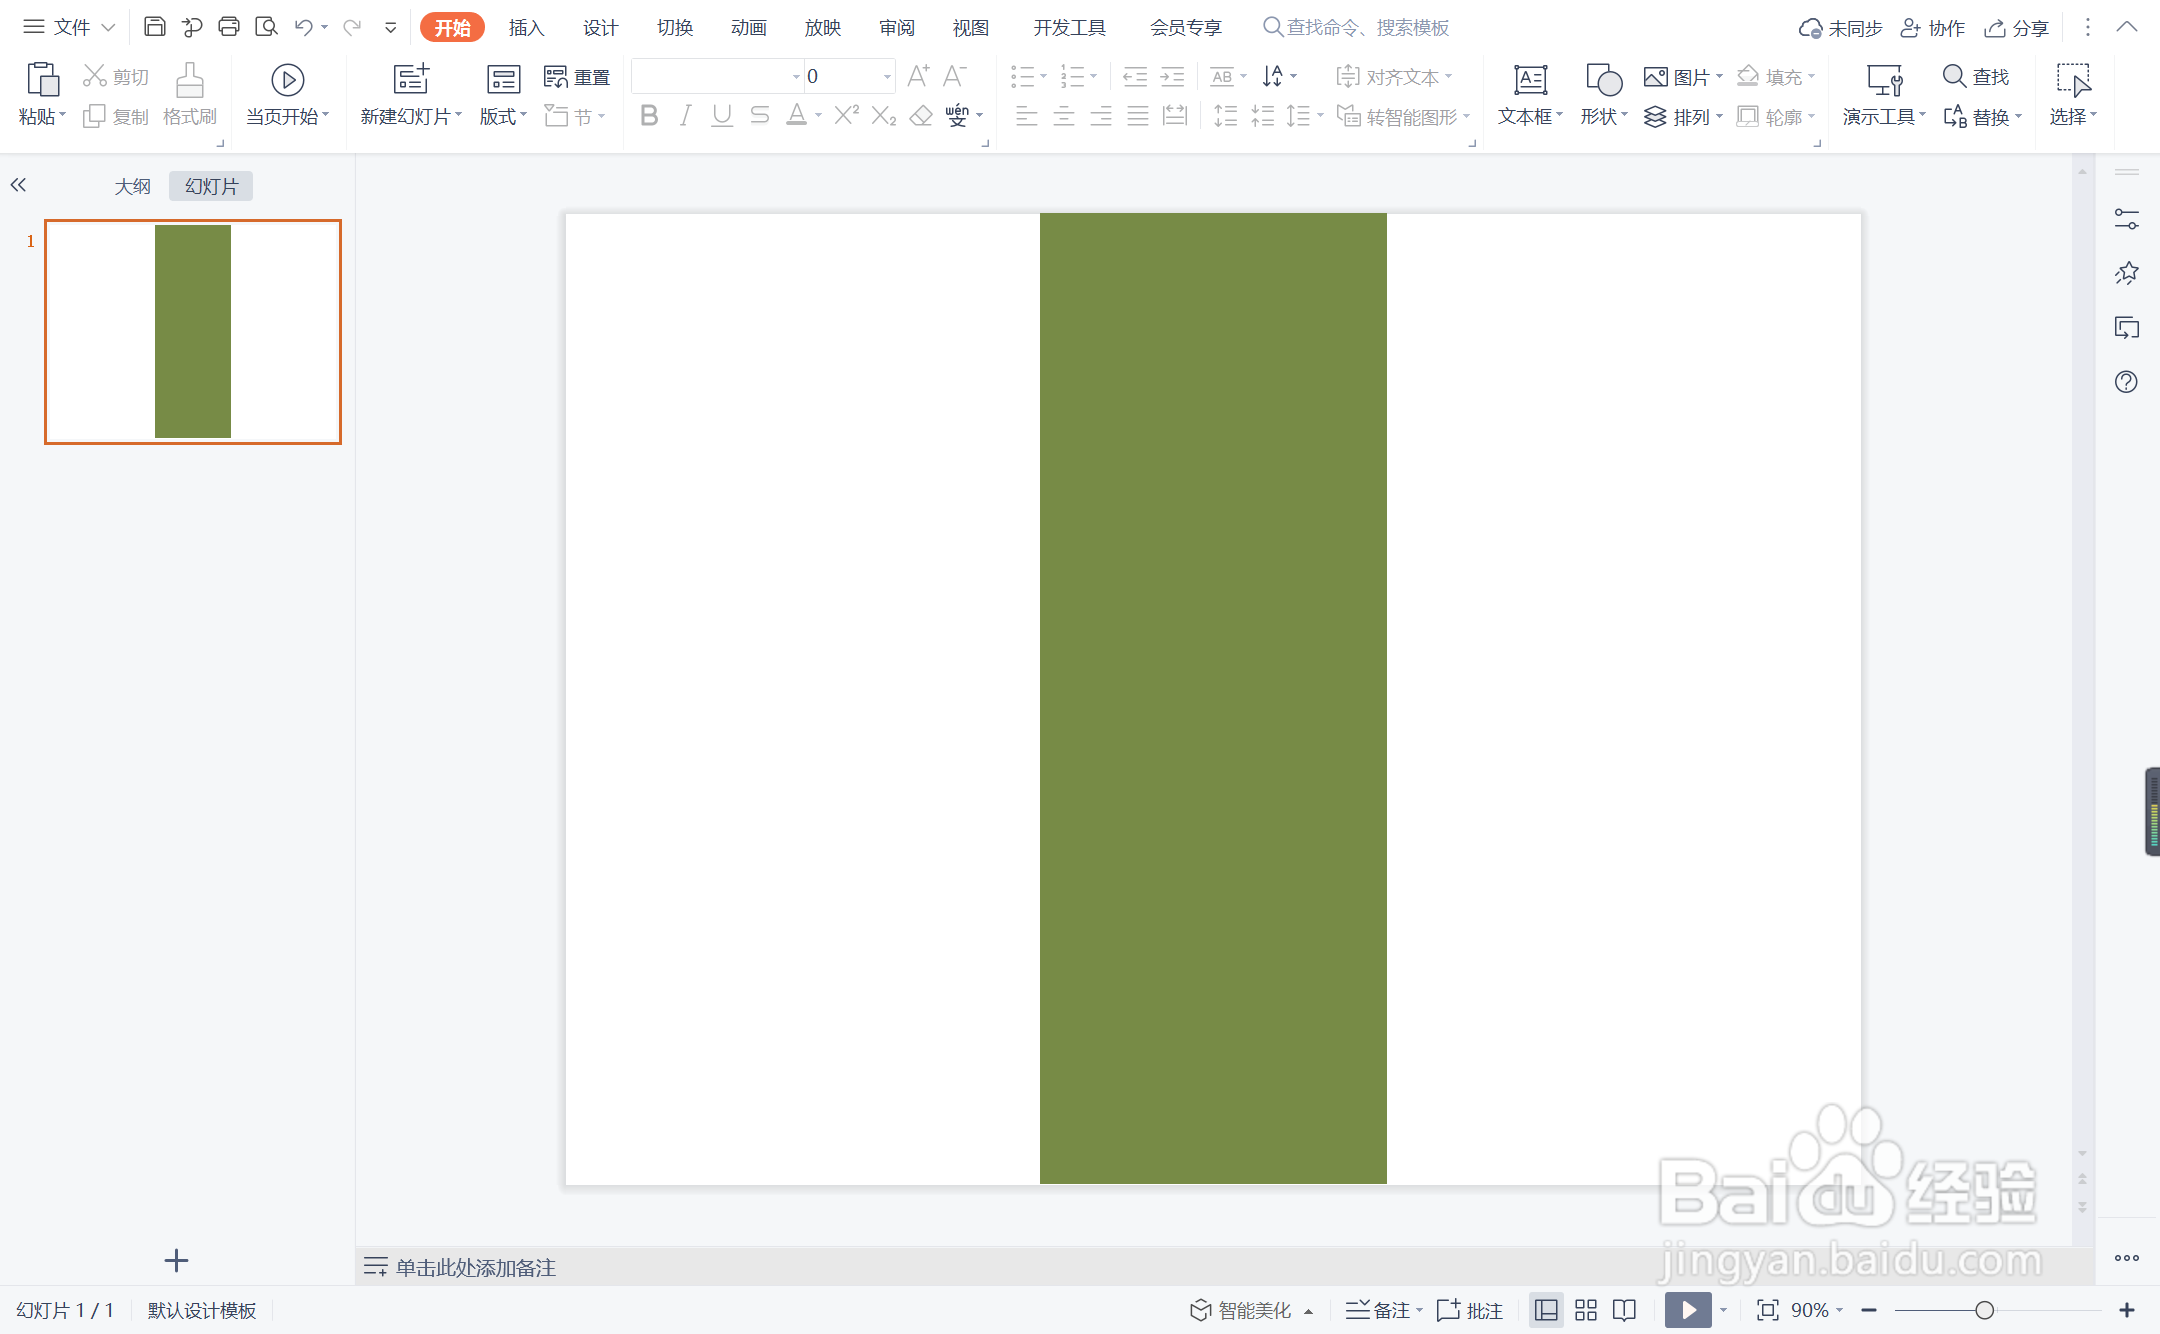
Task: Clear formatting eraser icon
Action: click(921, 117)
